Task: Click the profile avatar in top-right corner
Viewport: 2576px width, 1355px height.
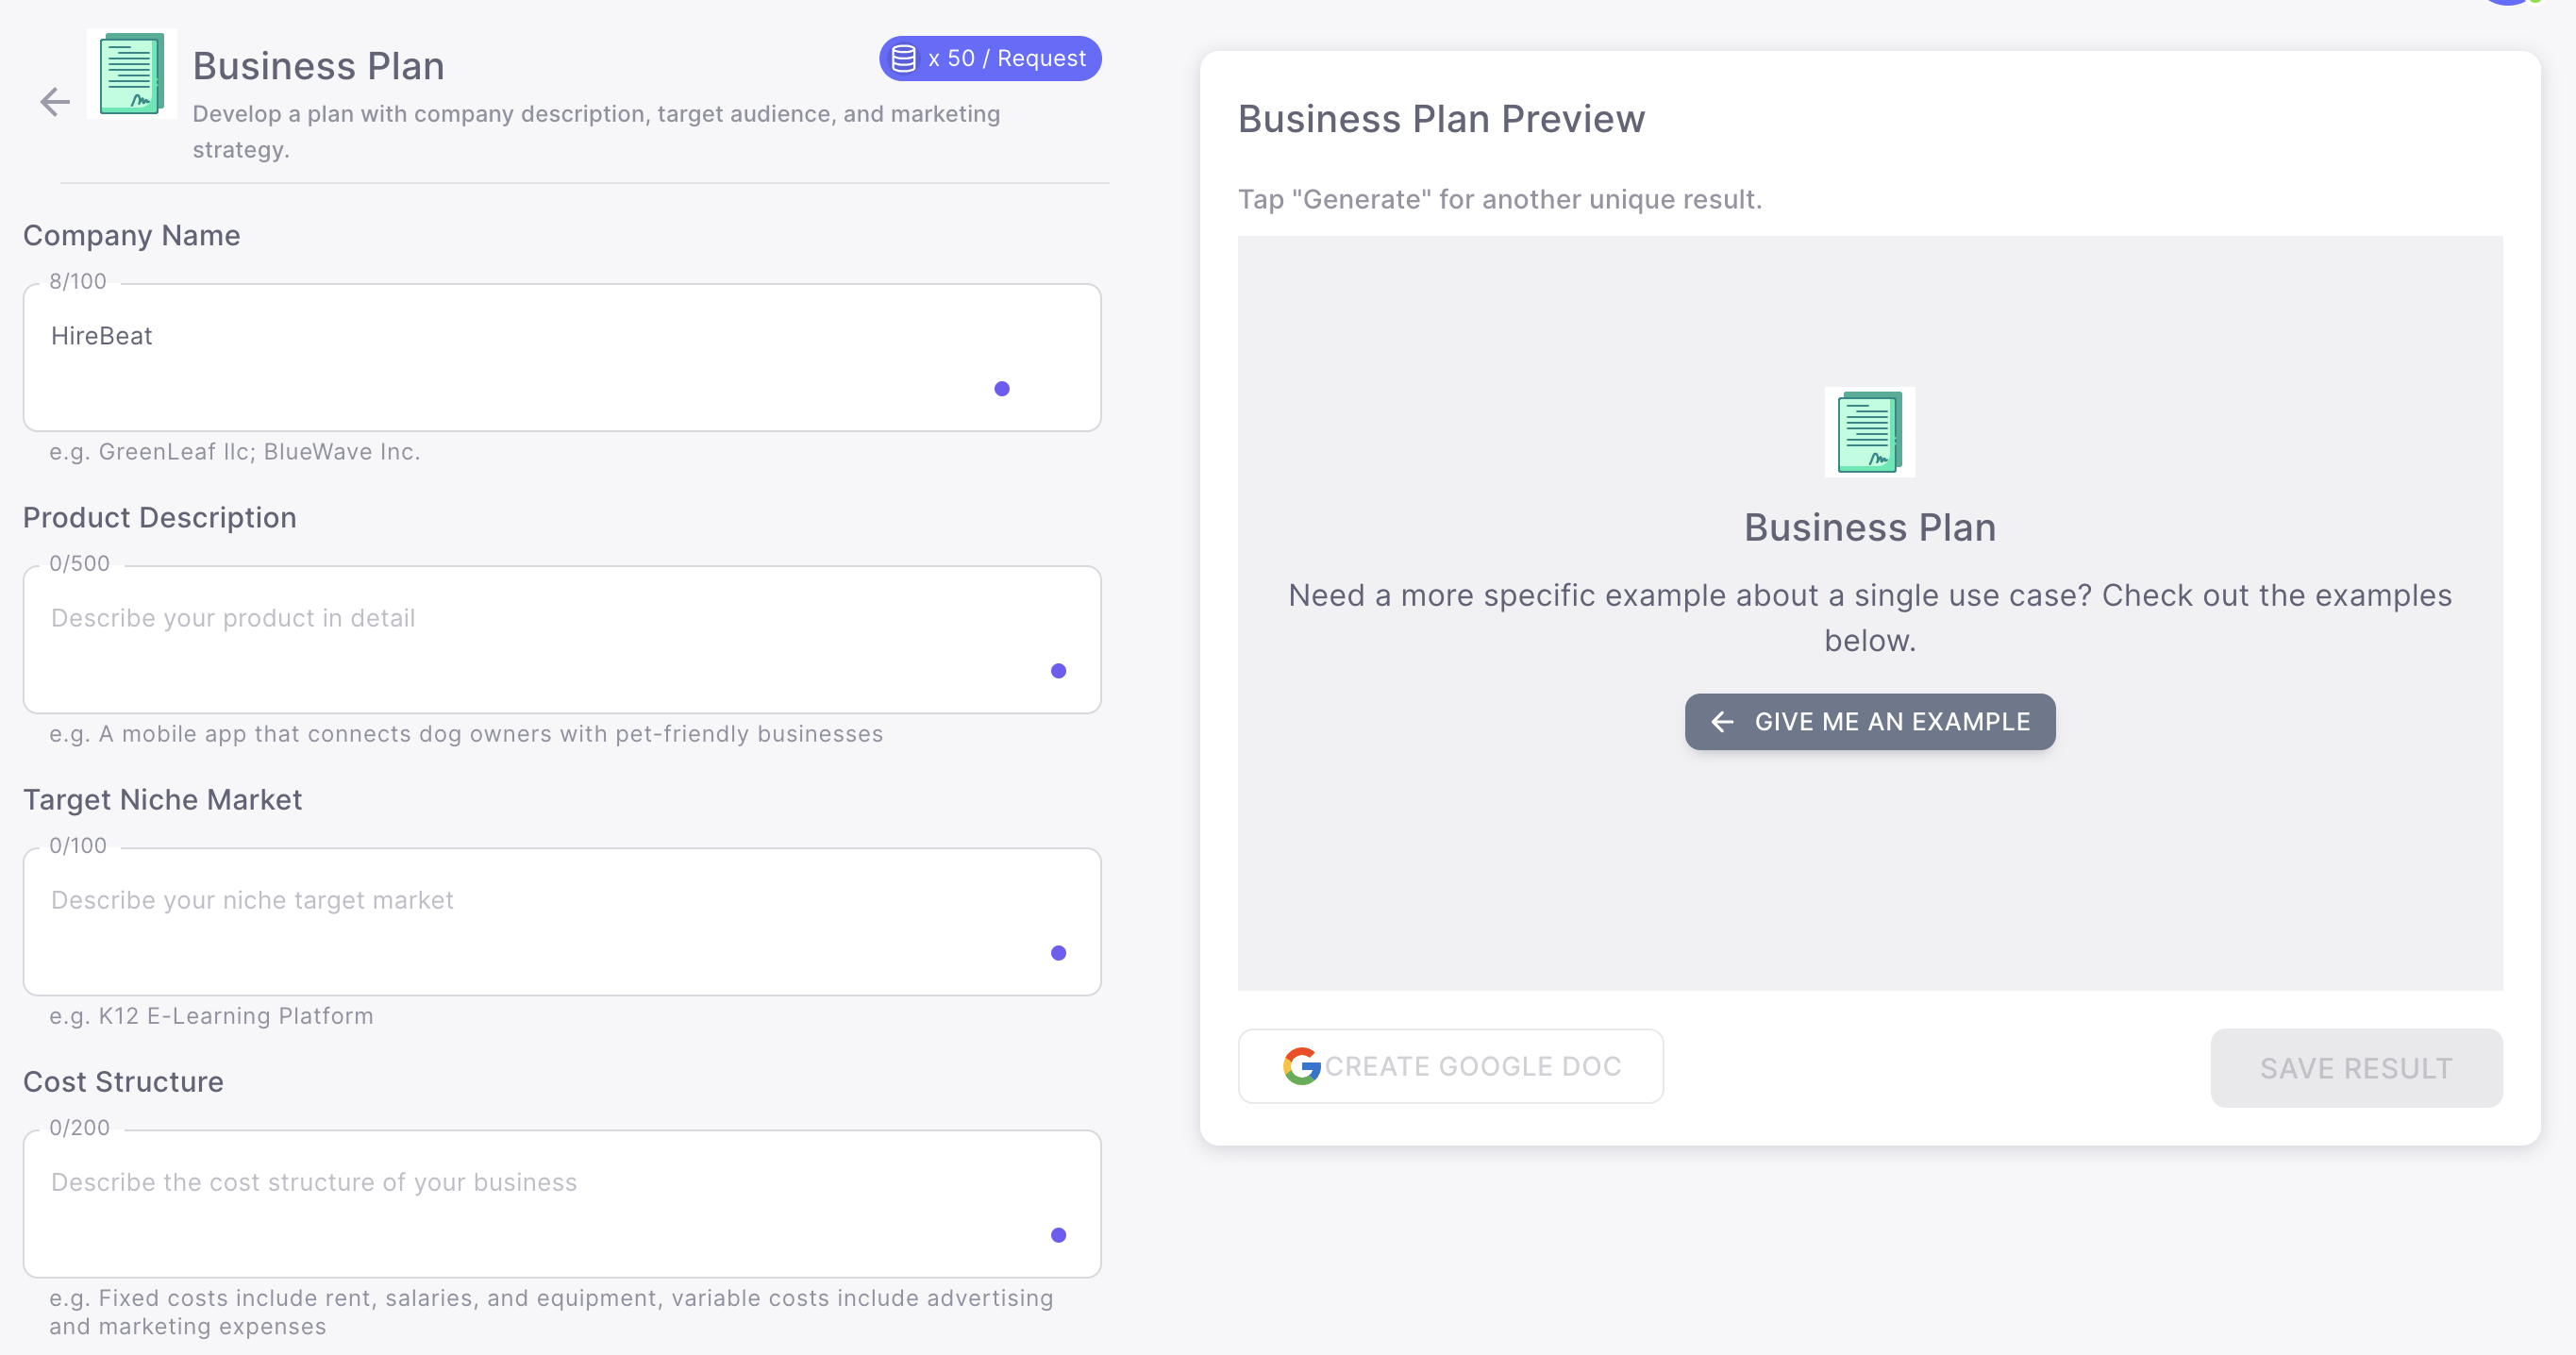Action: pyautogui.click(x=2510, y=3)
